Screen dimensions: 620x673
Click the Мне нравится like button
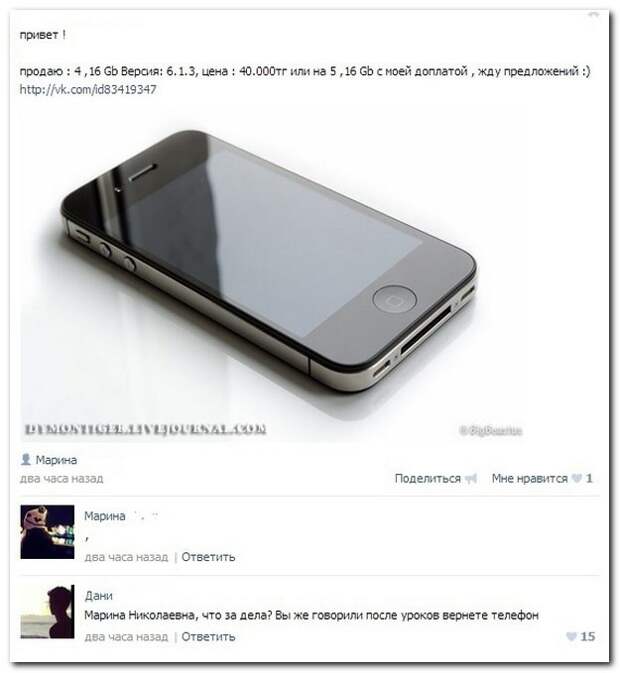[529, 479]
